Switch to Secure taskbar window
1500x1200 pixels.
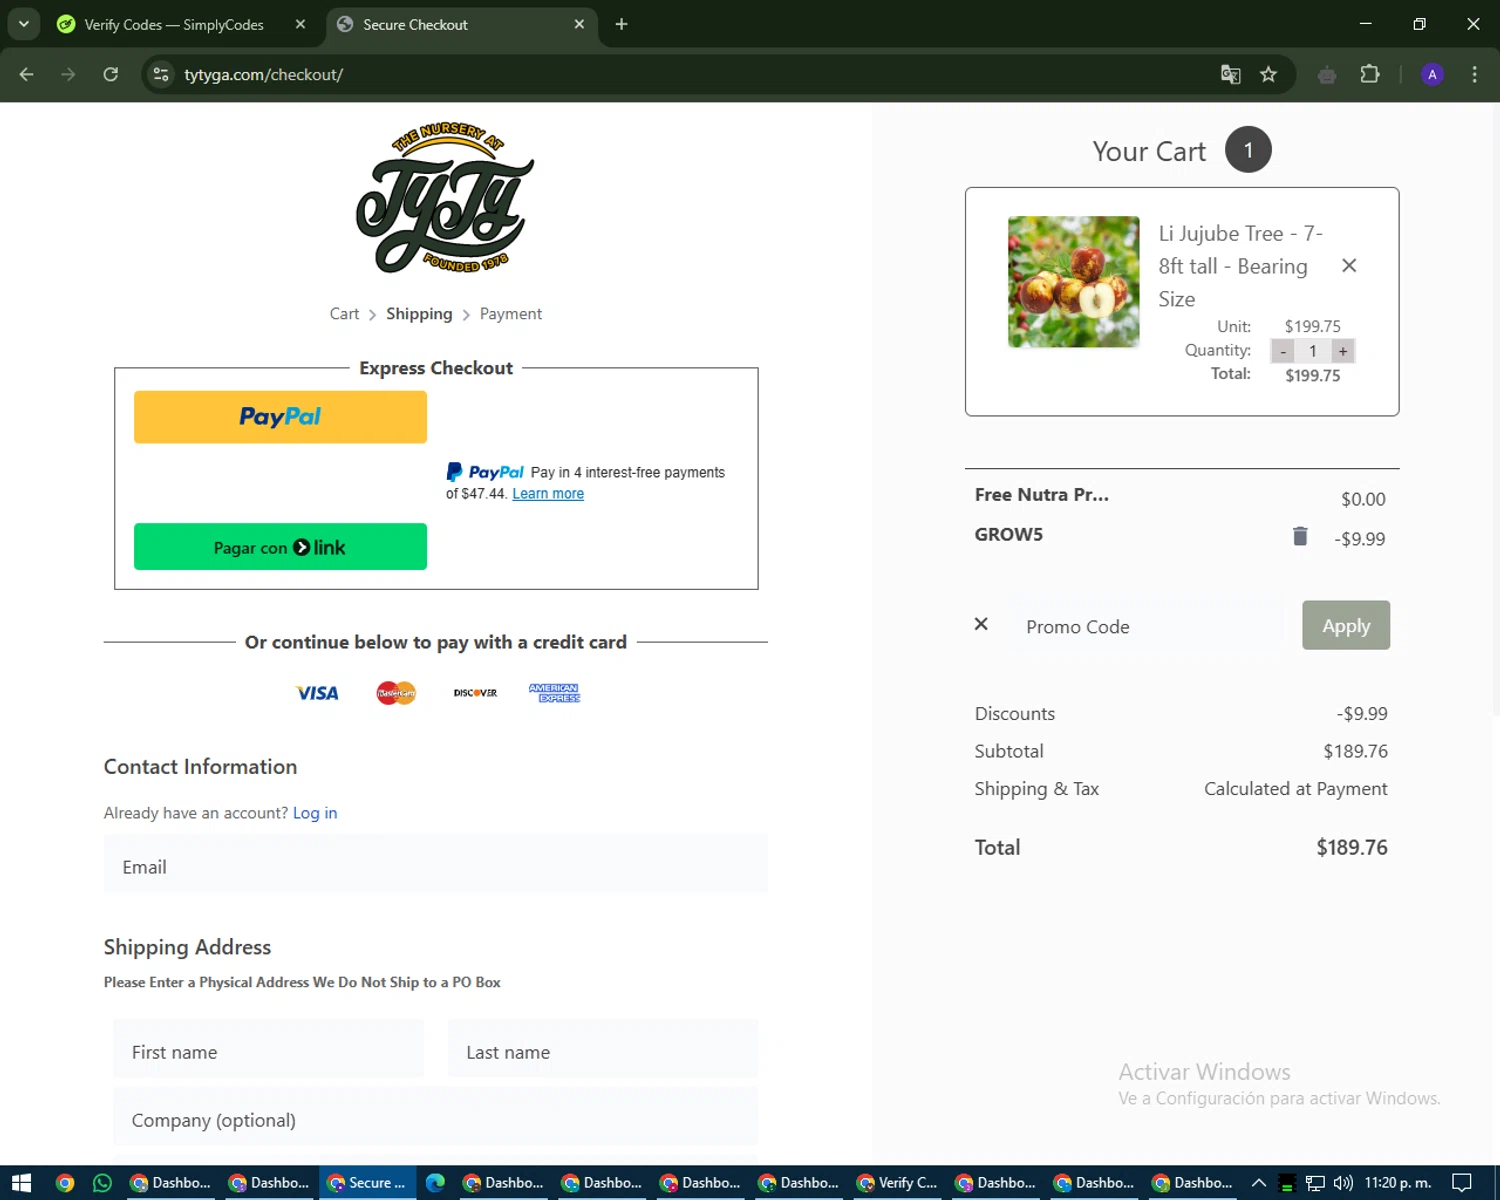pos(368,1183)
